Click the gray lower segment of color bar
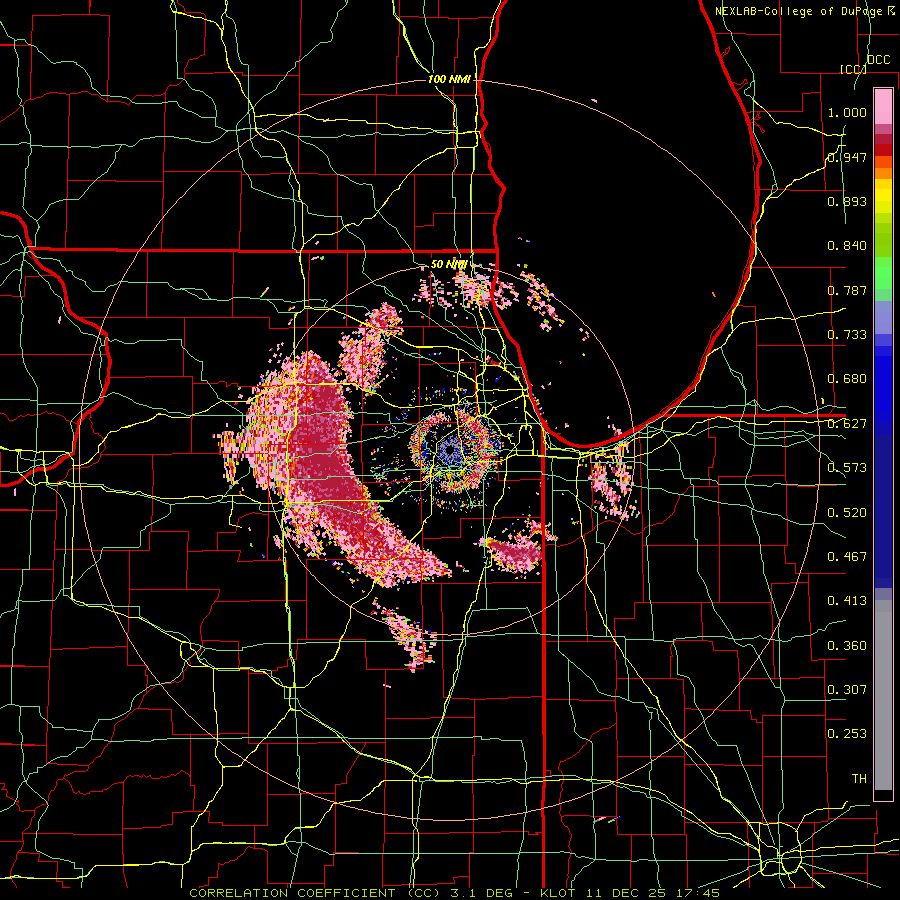Screen dimensions: 900x900 (x=883, y=695)
